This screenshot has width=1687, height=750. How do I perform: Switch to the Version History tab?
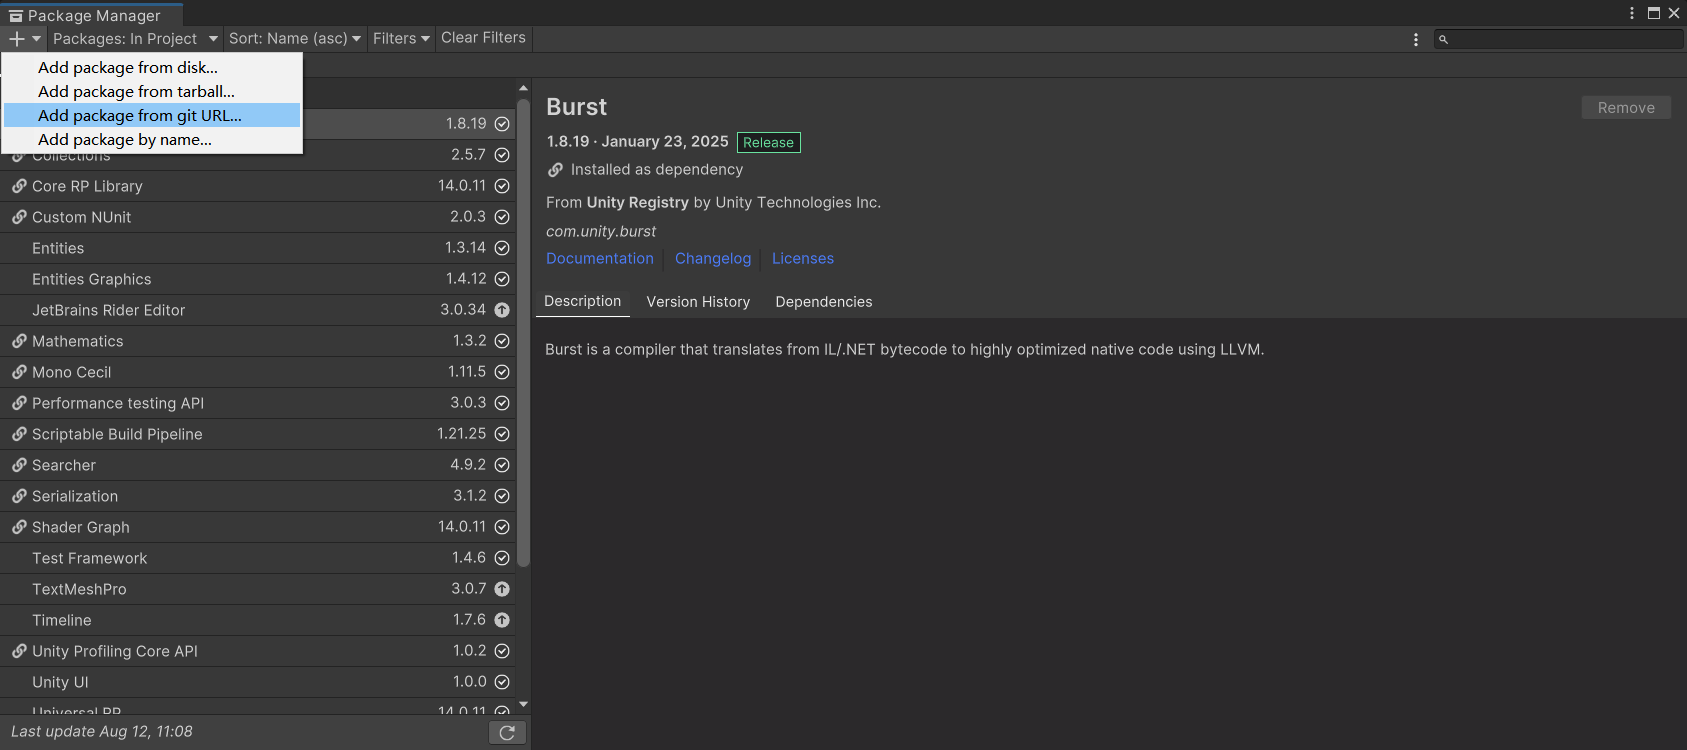point(698,302)
